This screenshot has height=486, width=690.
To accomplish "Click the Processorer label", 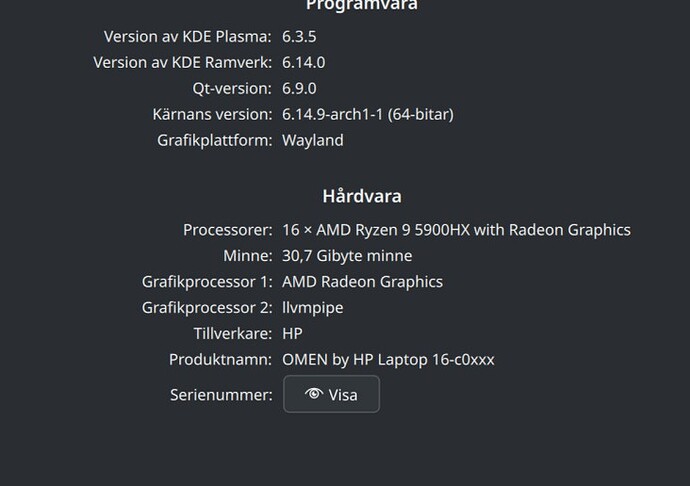I will pos(228,230).
